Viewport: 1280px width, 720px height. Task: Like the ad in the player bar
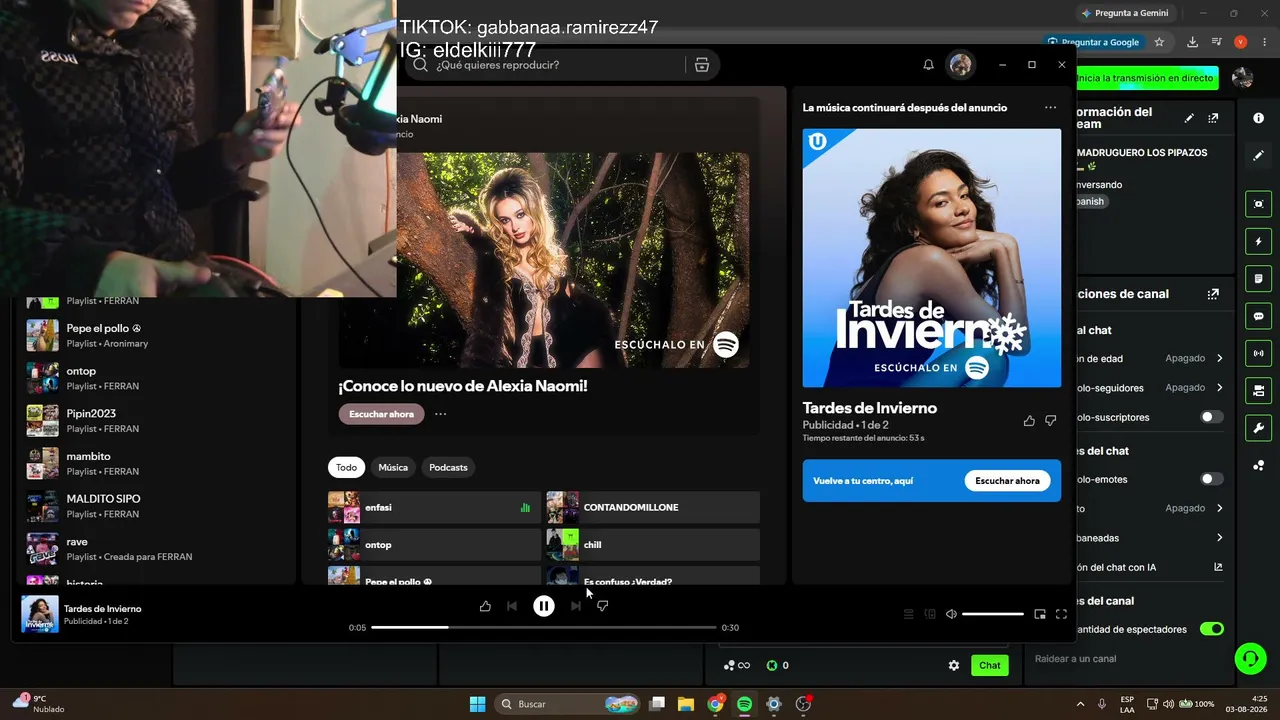click(485, 606)
